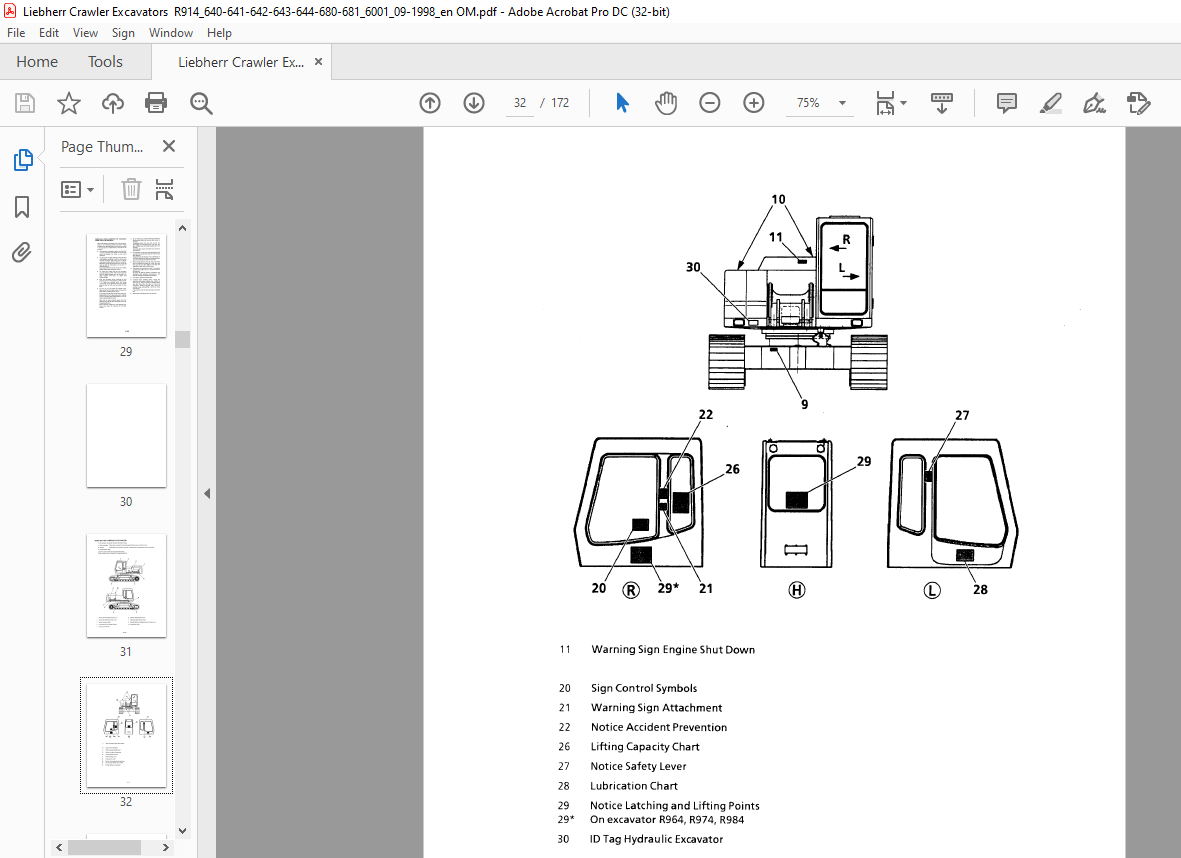Click the page number field showing 32
The image size is (1181, 858).
pyautogui.click(x=520, y=103)
